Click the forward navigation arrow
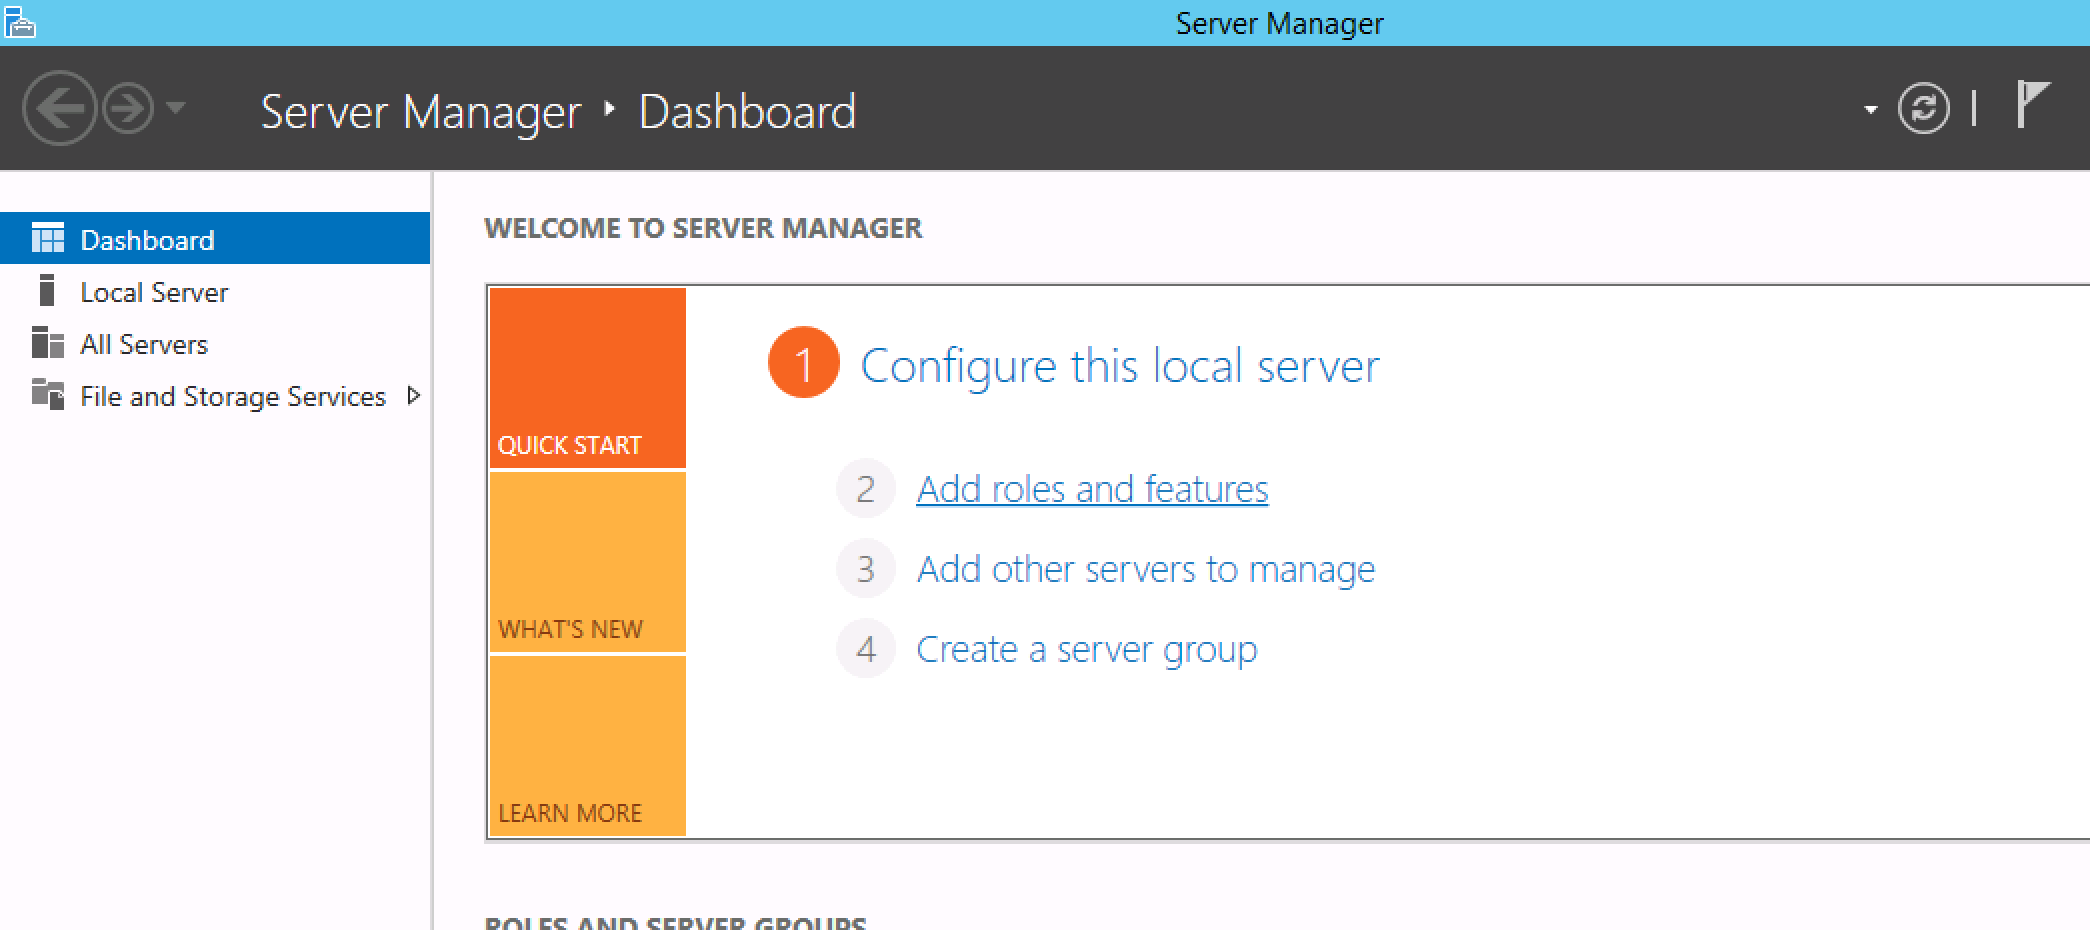Screen dimensions: 2090x930 [128, 108]
